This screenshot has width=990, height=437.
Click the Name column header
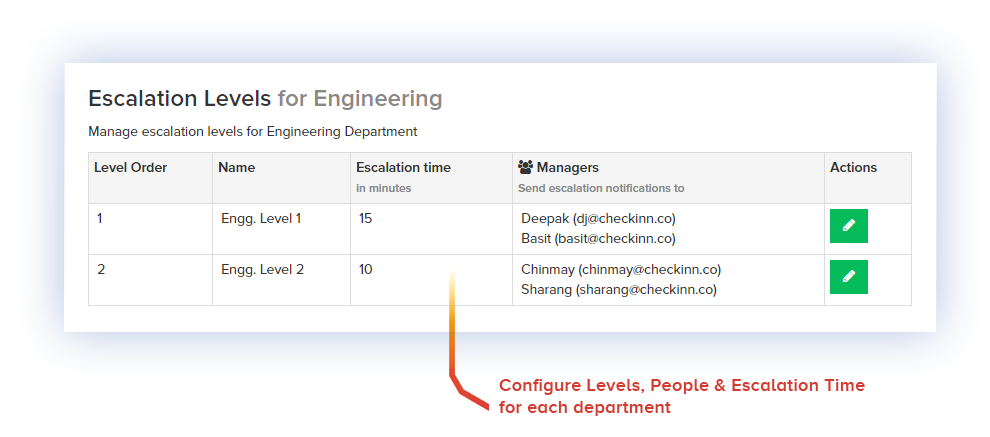[x=236, y=168]
